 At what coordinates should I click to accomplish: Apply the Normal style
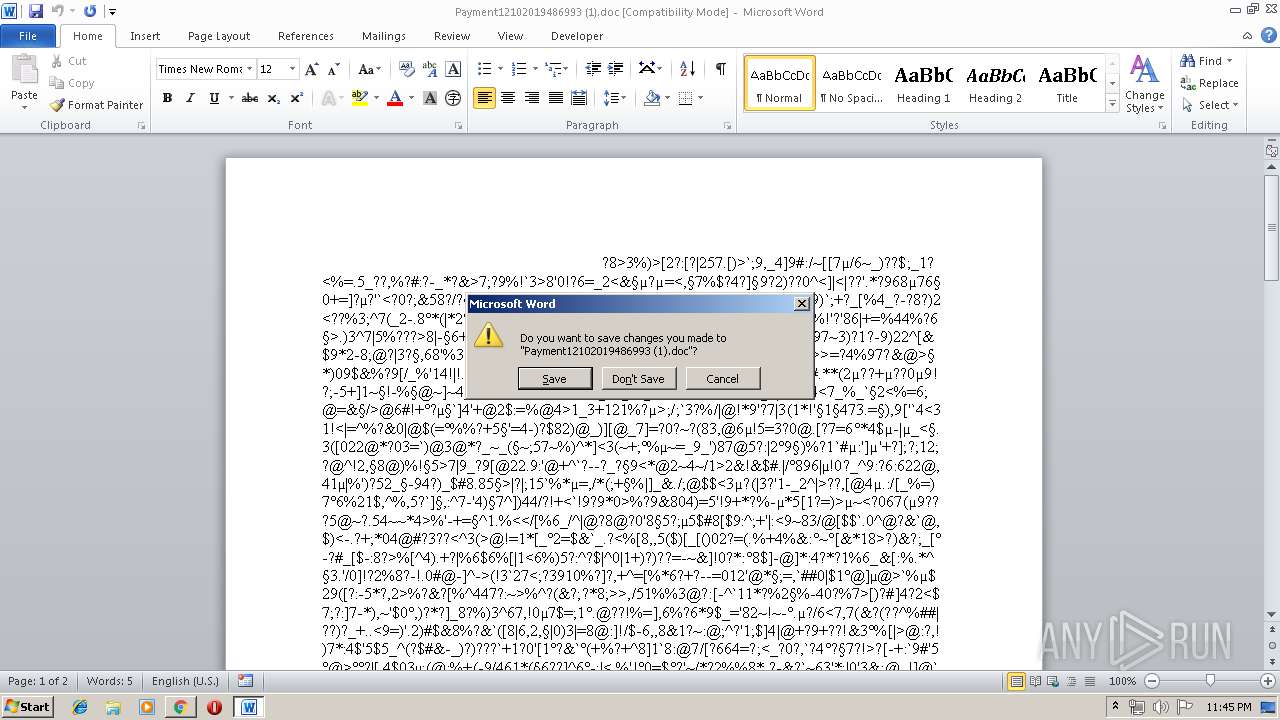(780, 83)
